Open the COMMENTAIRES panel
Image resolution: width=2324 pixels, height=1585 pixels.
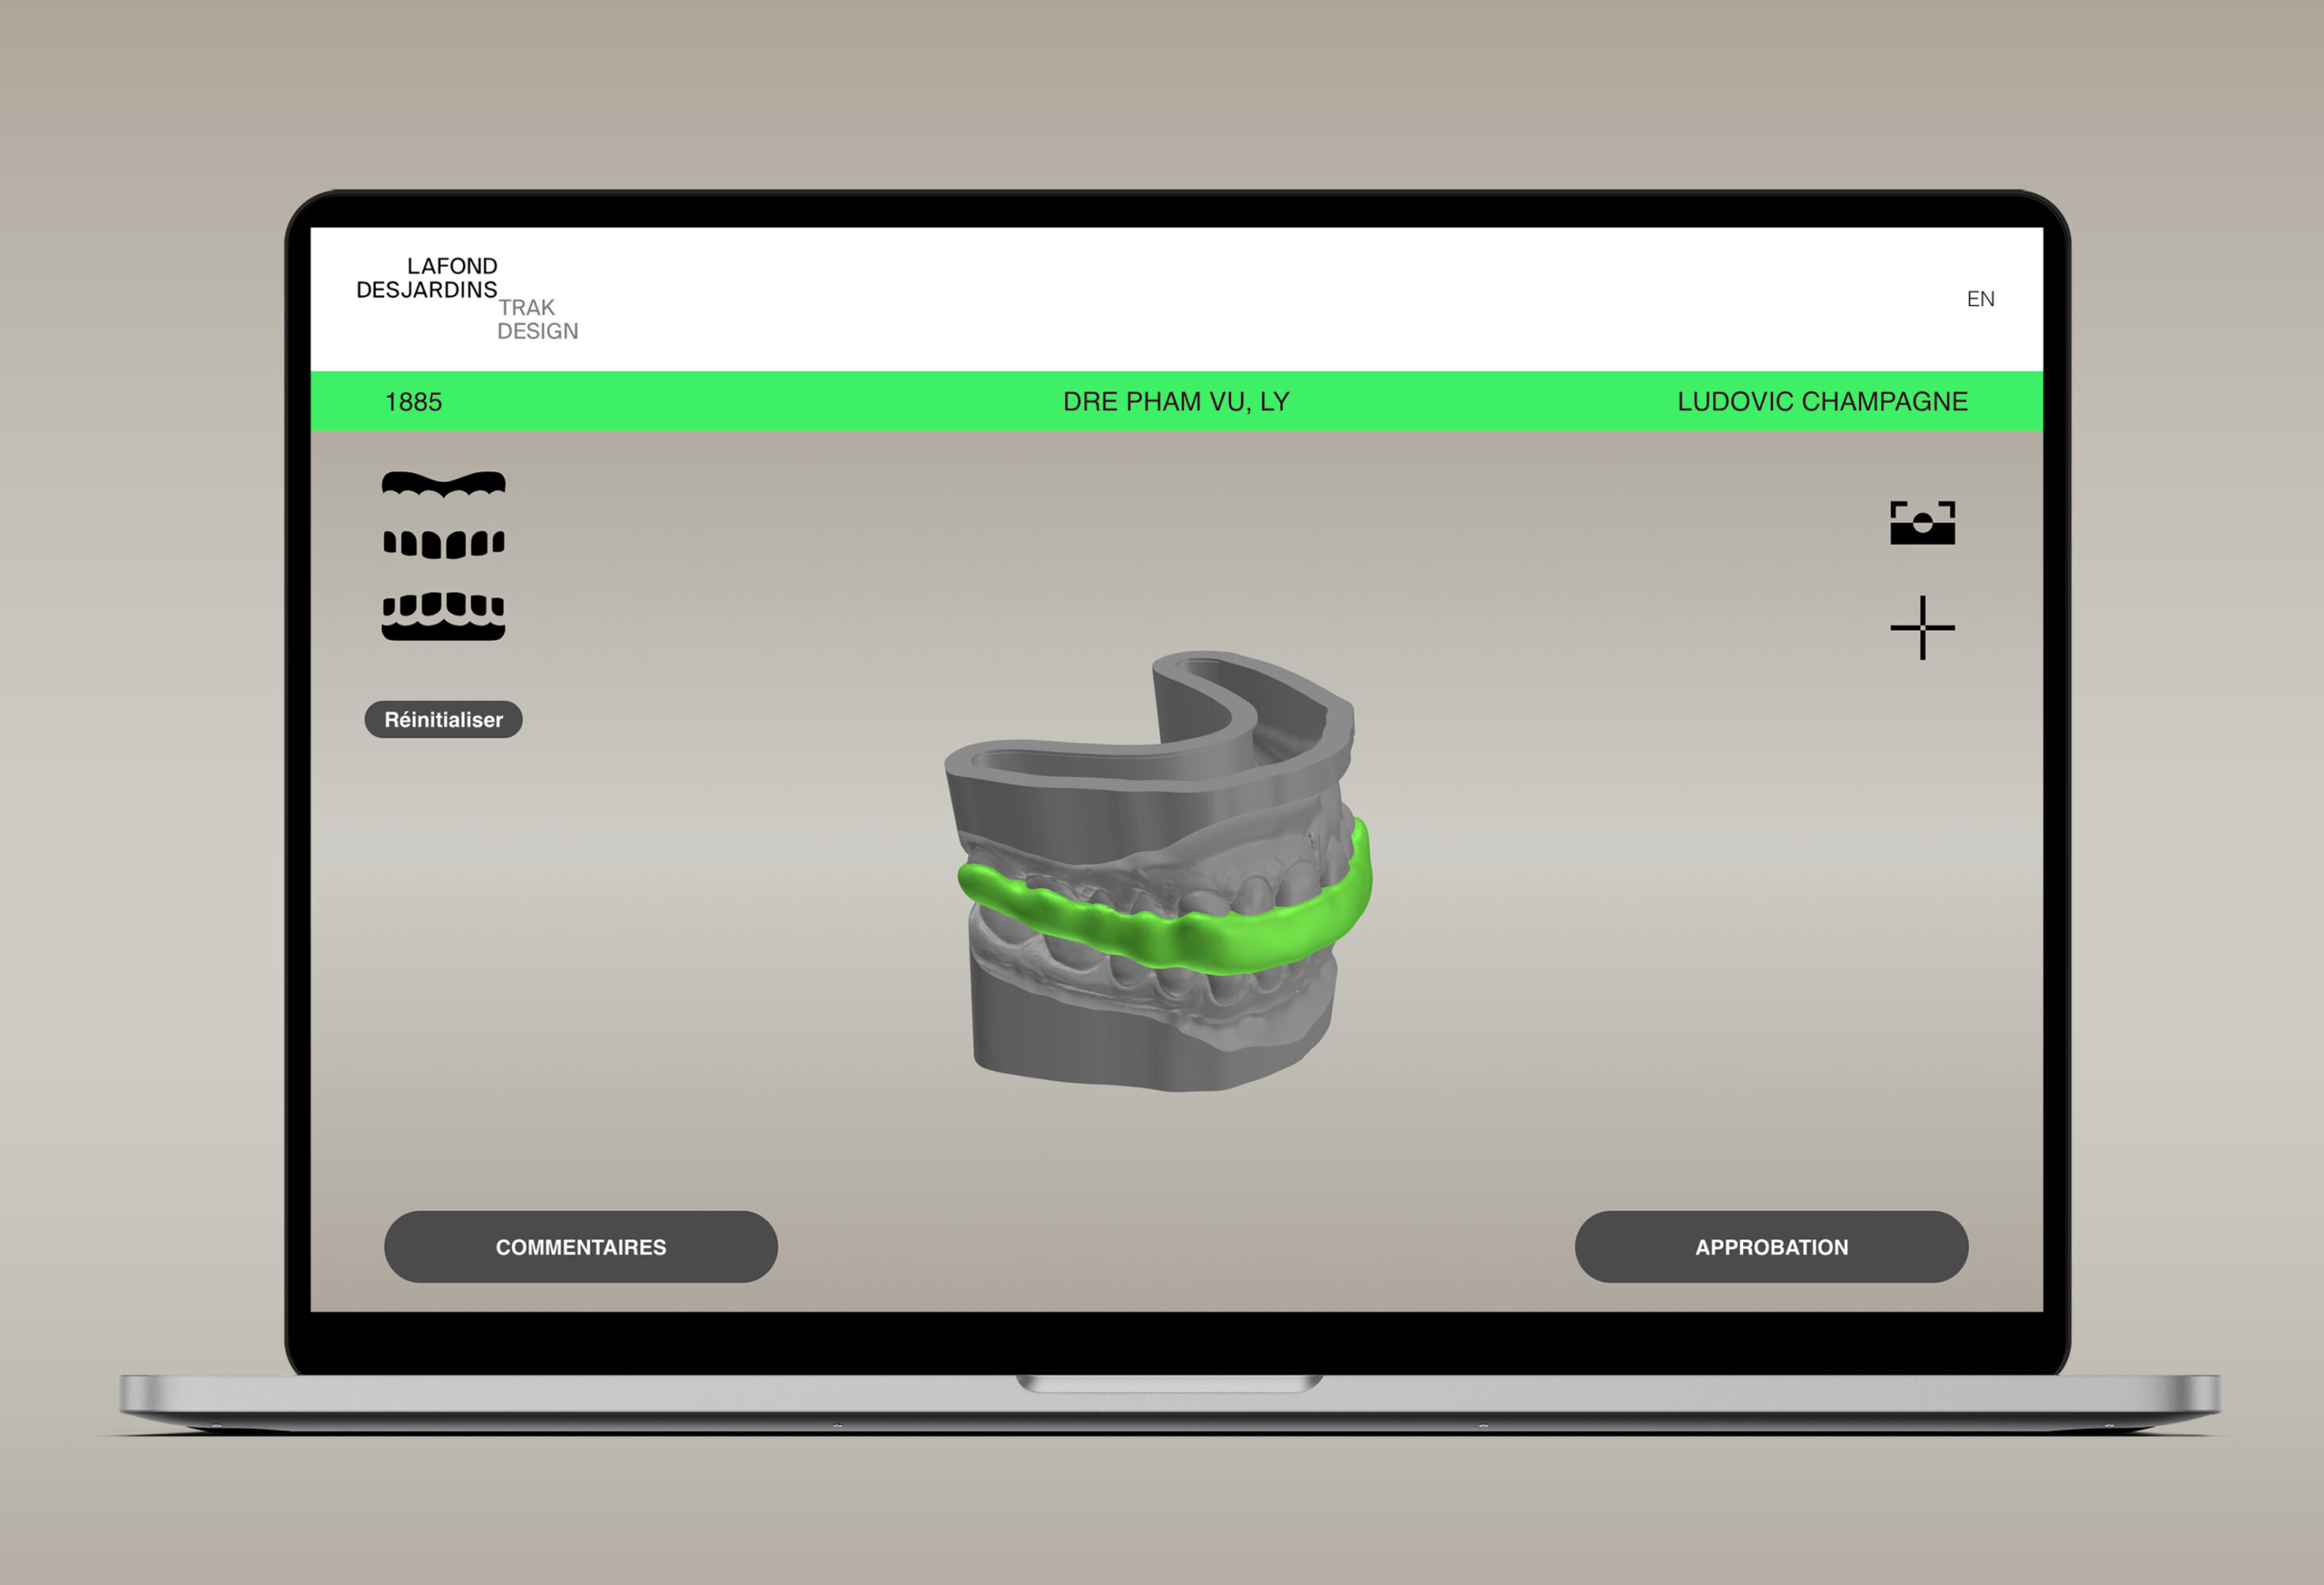coord(581,1247)
